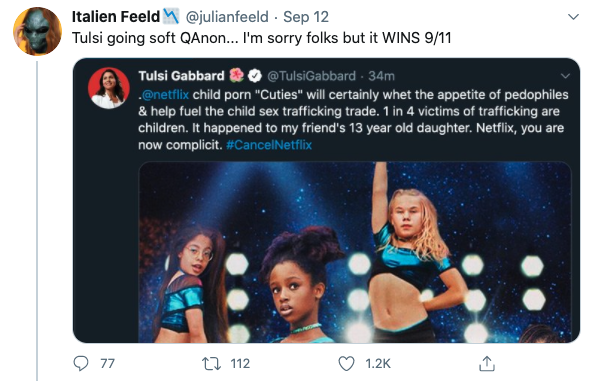Click the 1.2K likes count

(378, 364)
